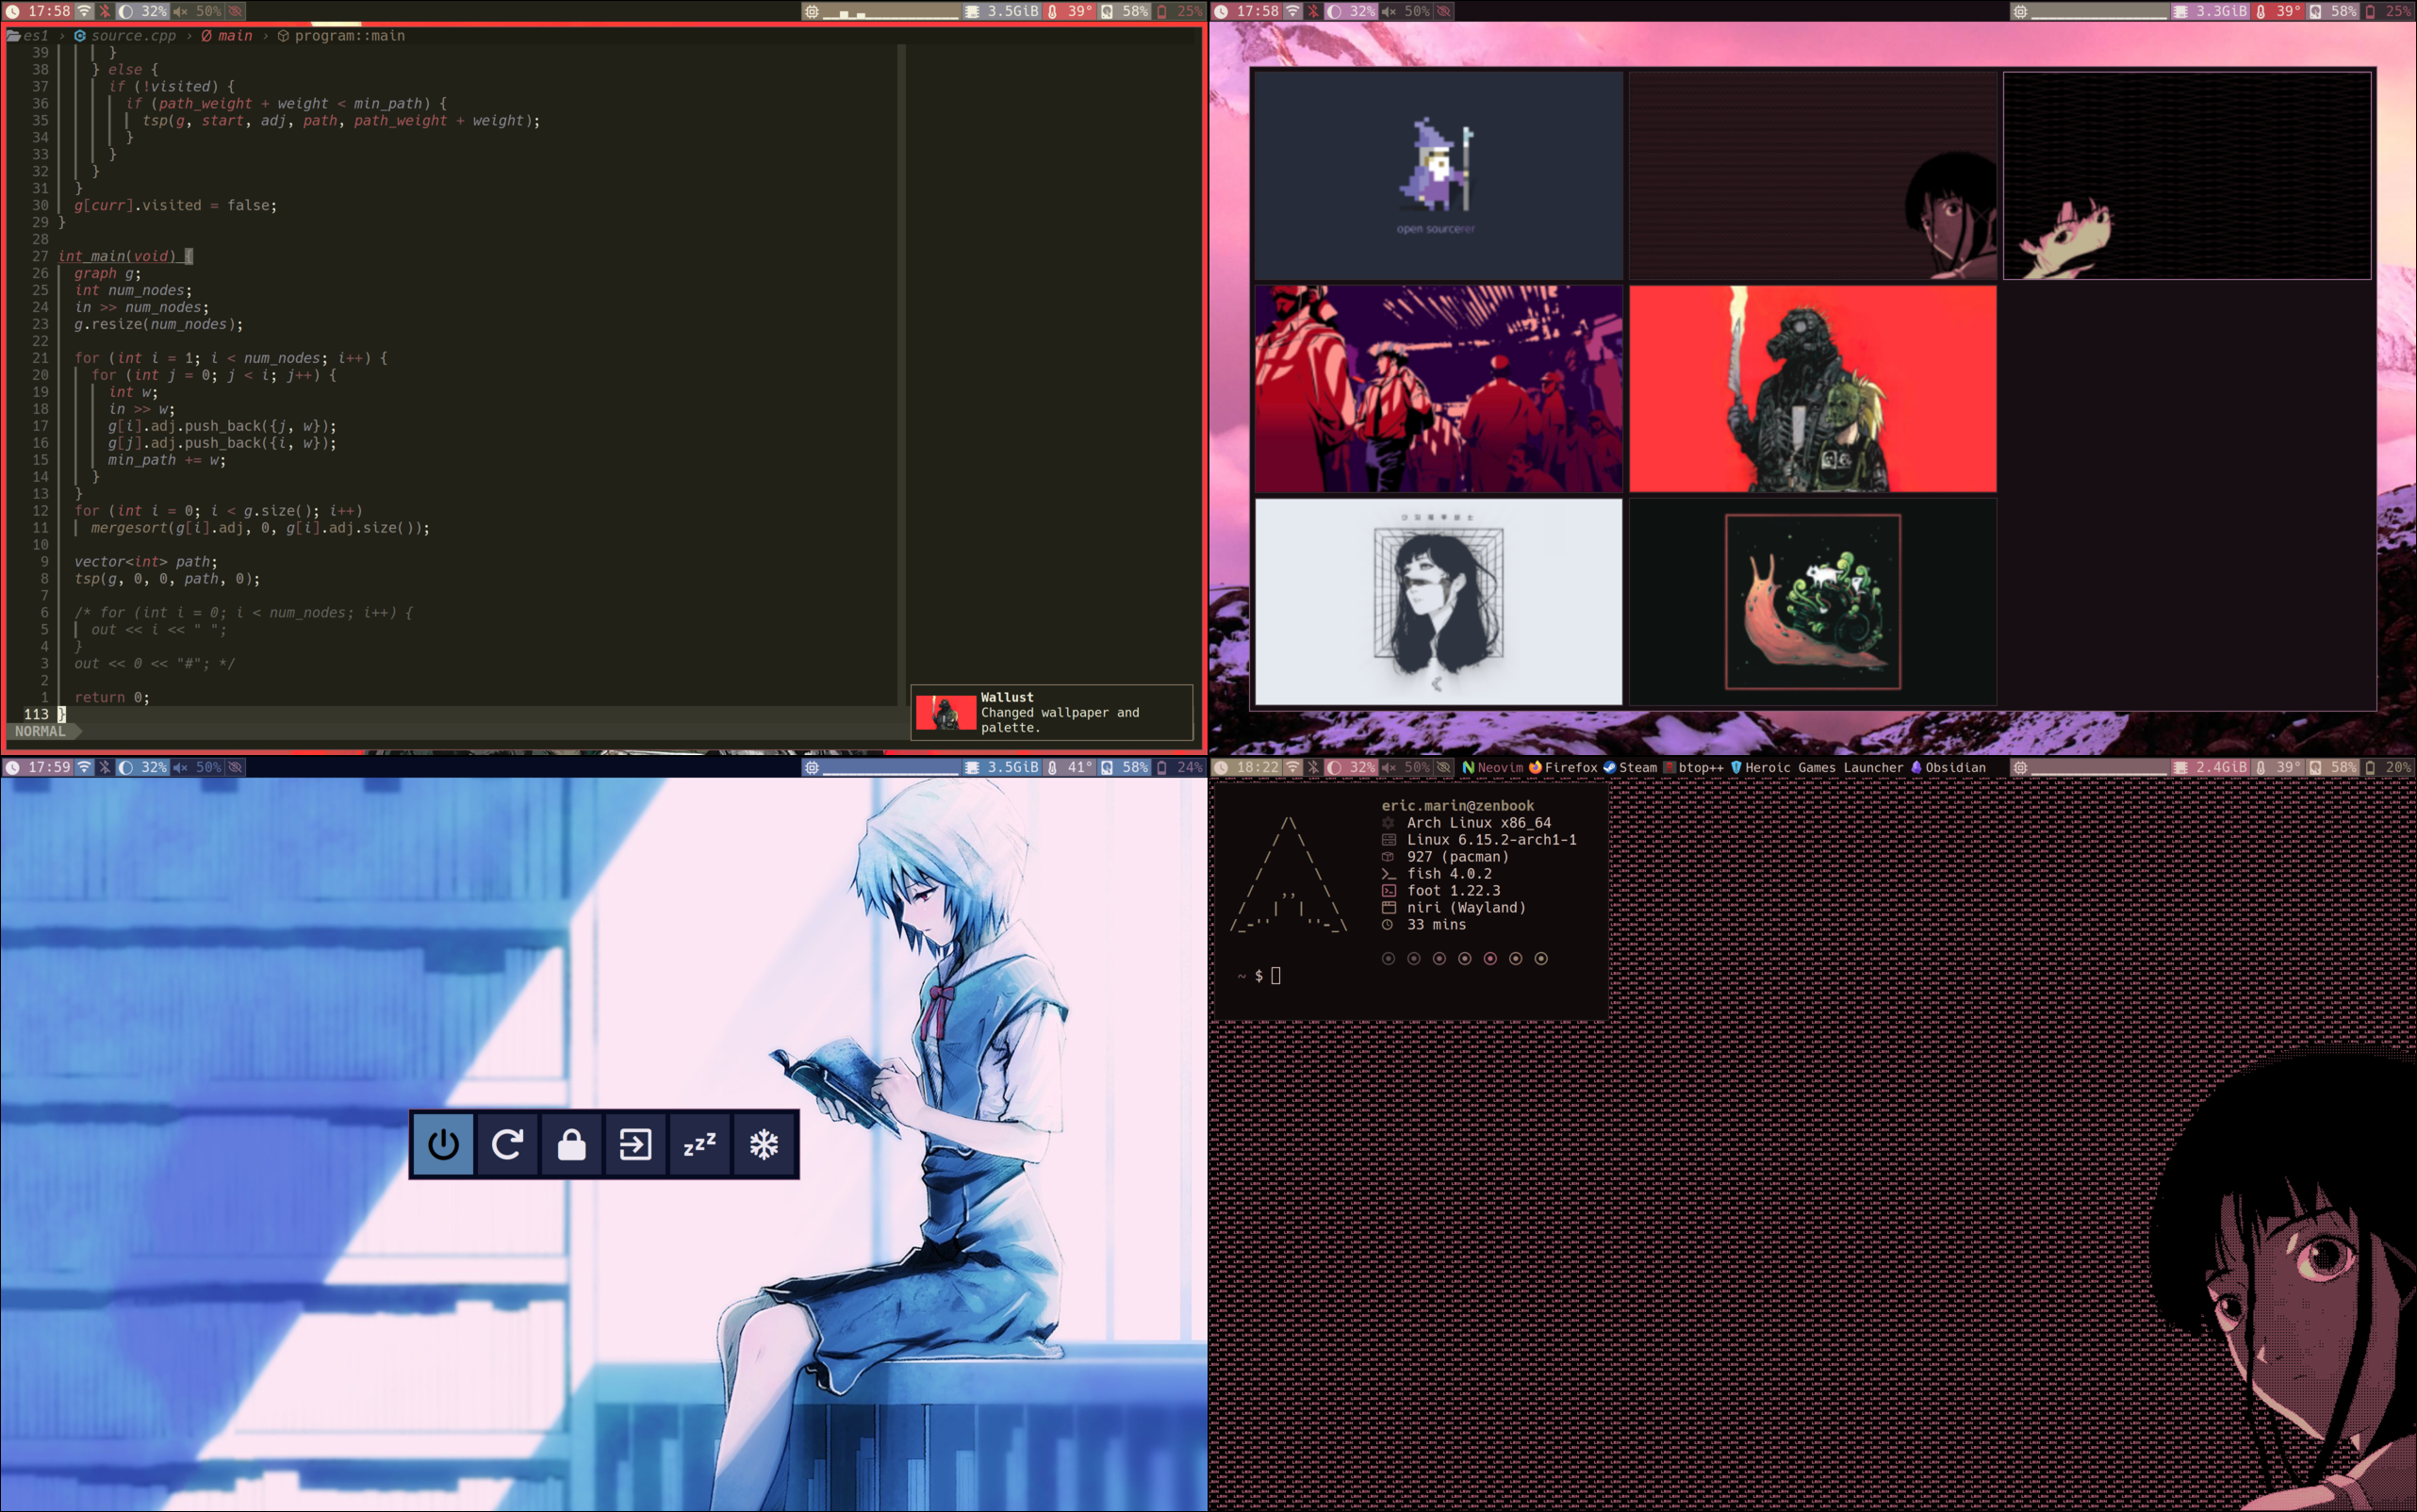Pick the purple-red crowd scene wallpaper
The image size is (2417, 1512).
[x=1438, y=389]
